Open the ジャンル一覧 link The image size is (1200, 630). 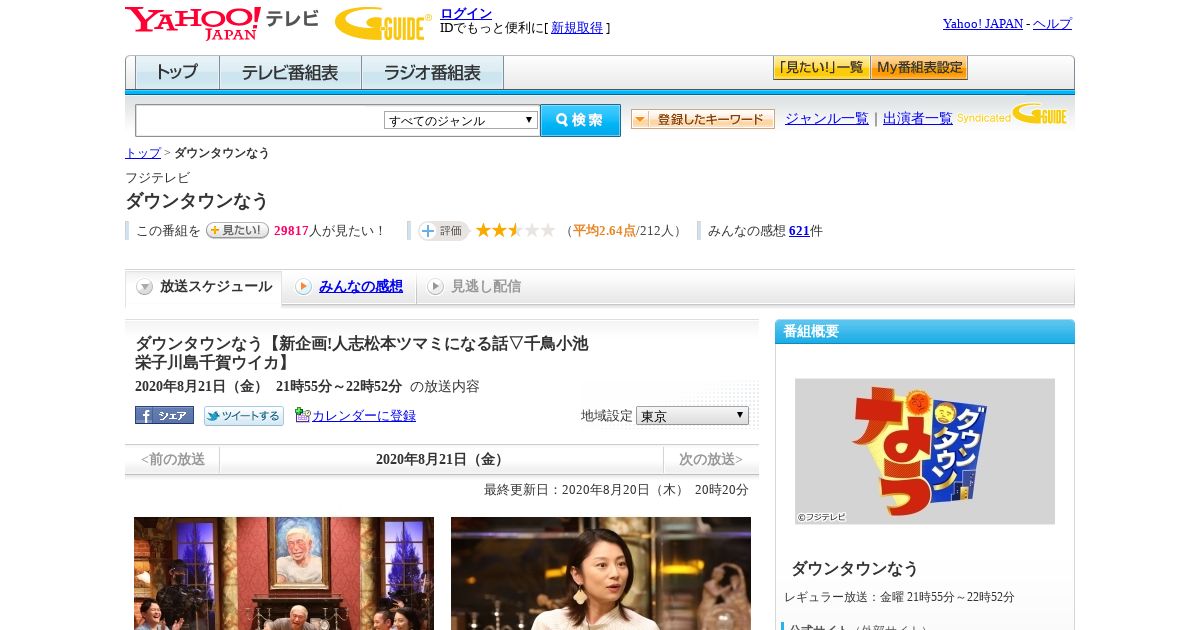click(x=827, y=118)
